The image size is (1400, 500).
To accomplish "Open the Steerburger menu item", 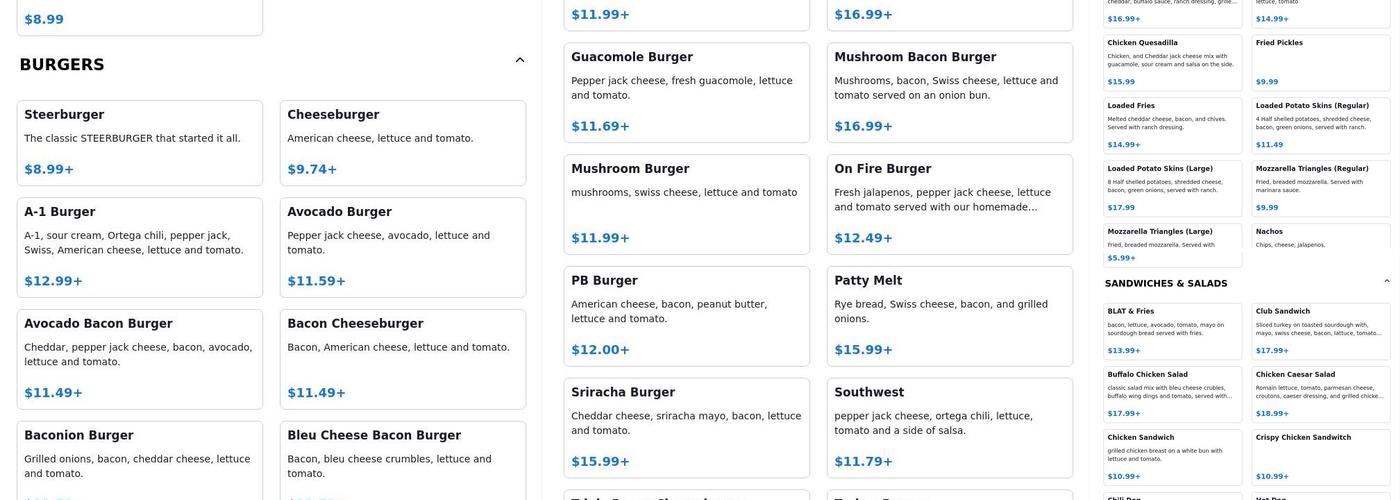I will 139,142.
